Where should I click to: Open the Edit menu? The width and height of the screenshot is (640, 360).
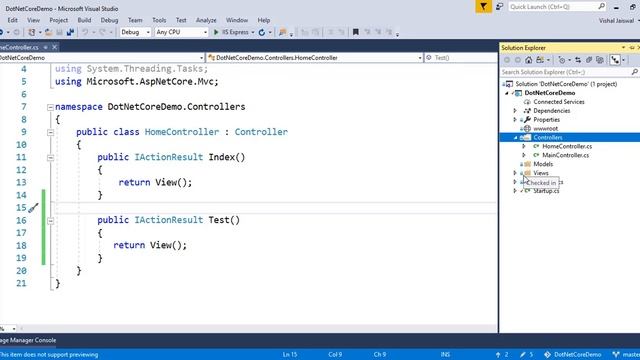click(x=12, y=20)
